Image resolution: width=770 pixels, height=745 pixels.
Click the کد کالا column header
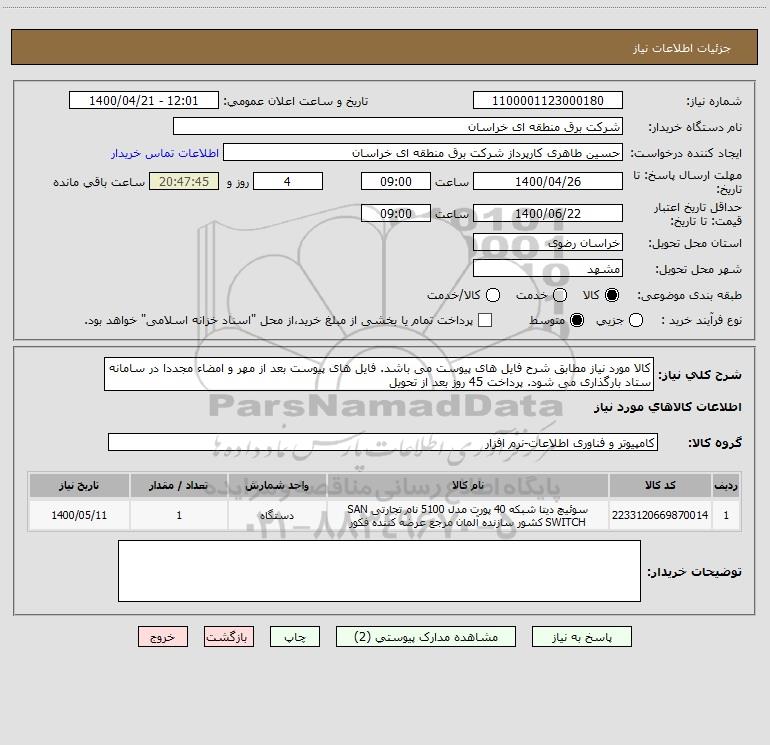[x=660, y=485]
